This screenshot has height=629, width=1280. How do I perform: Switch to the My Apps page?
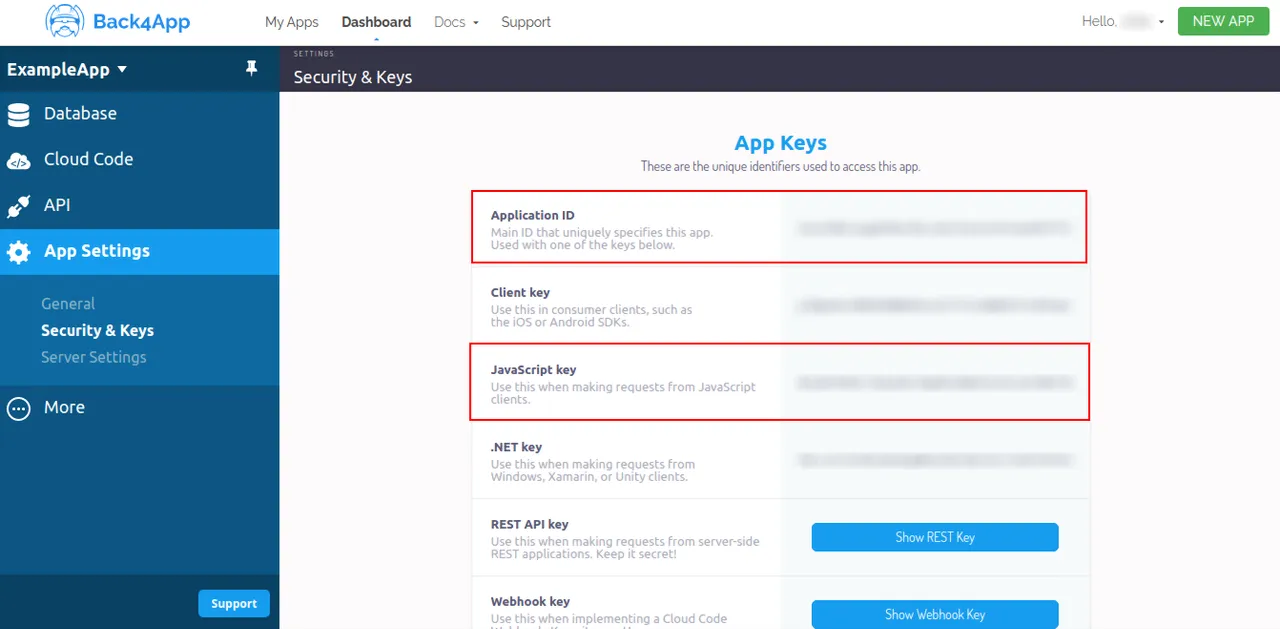coord(291,21)
